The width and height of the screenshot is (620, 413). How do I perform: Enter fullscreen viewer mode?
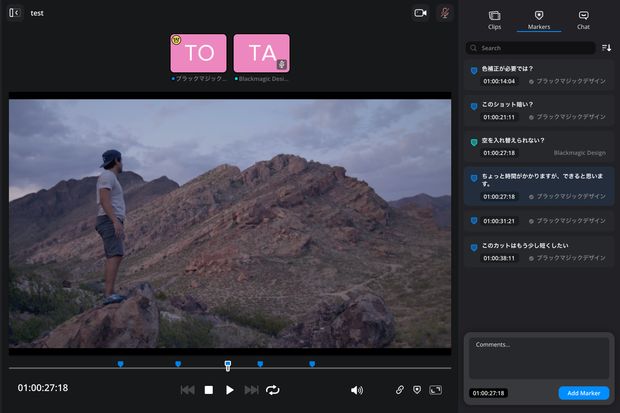tap(435, 390)
